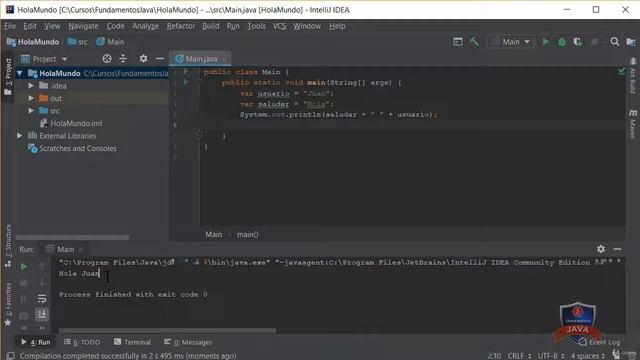
Task: Expand the src folder in the tree
Action: [x=31, y=111]
